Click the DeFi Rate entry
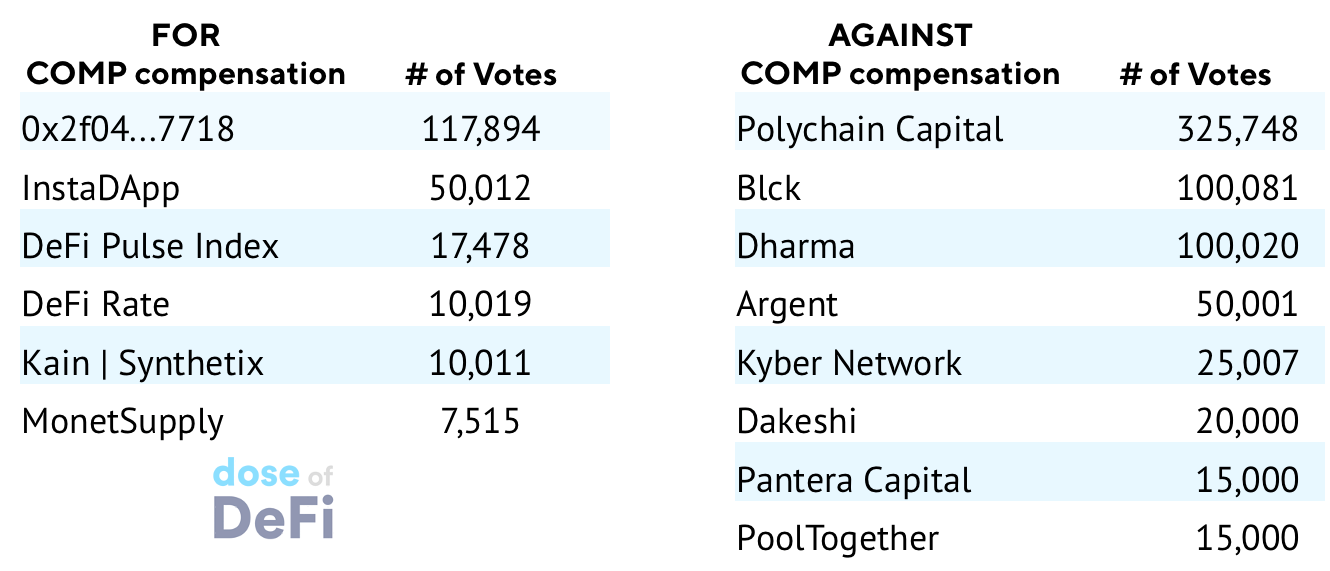Viewport: 1330px width, 571px height. point(96,303)
